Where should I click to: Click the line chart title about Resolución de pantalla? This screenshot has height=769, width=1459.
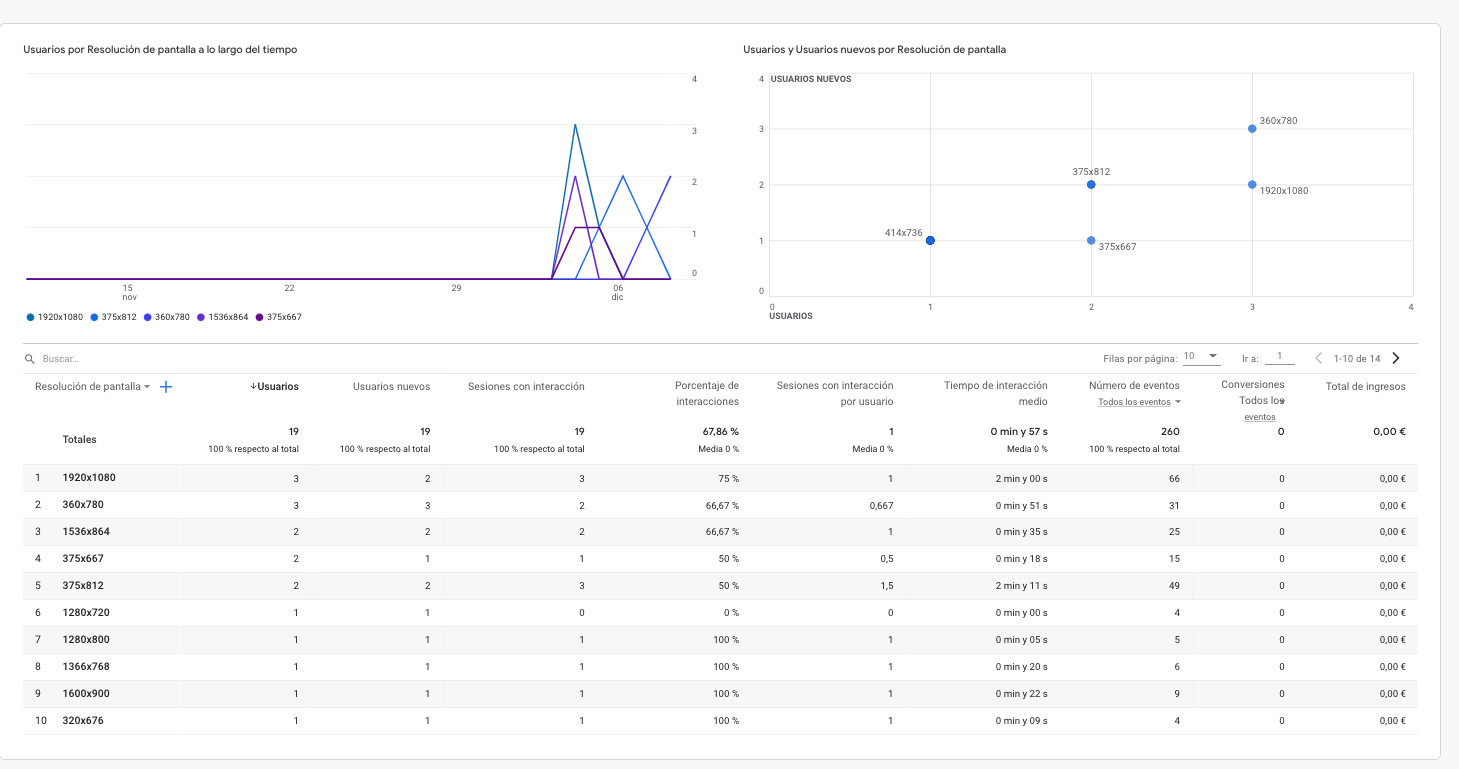(160, 49)
